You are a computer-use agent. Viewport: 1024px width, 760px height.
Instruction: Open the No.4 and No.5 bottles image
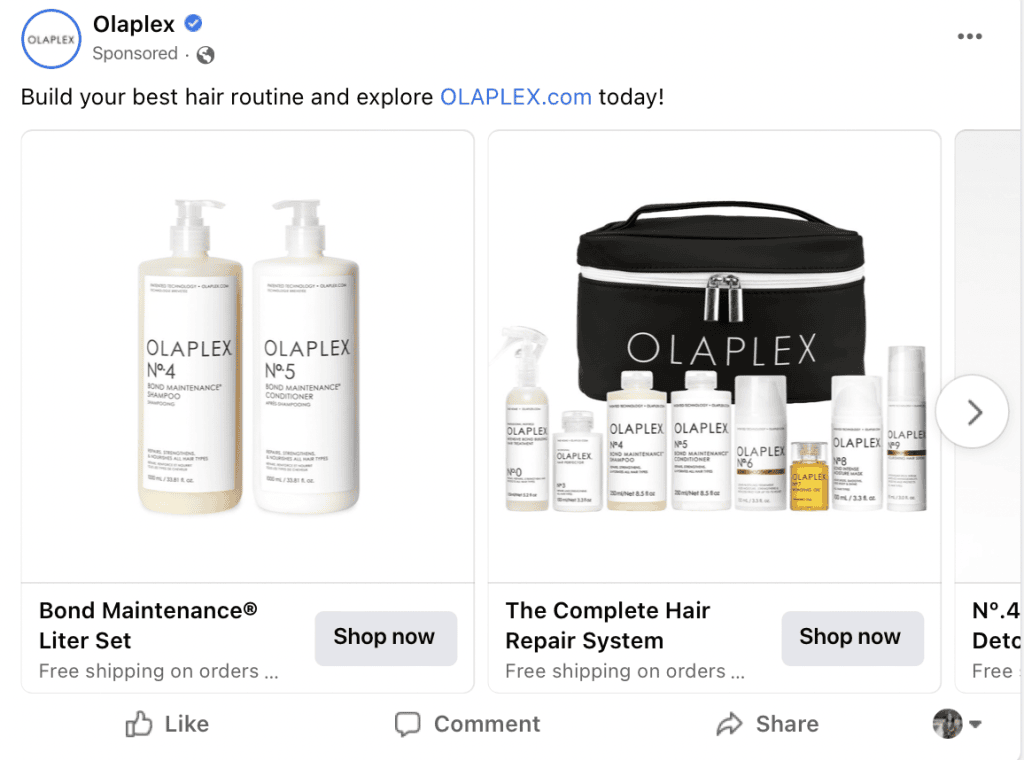(248, 356)
